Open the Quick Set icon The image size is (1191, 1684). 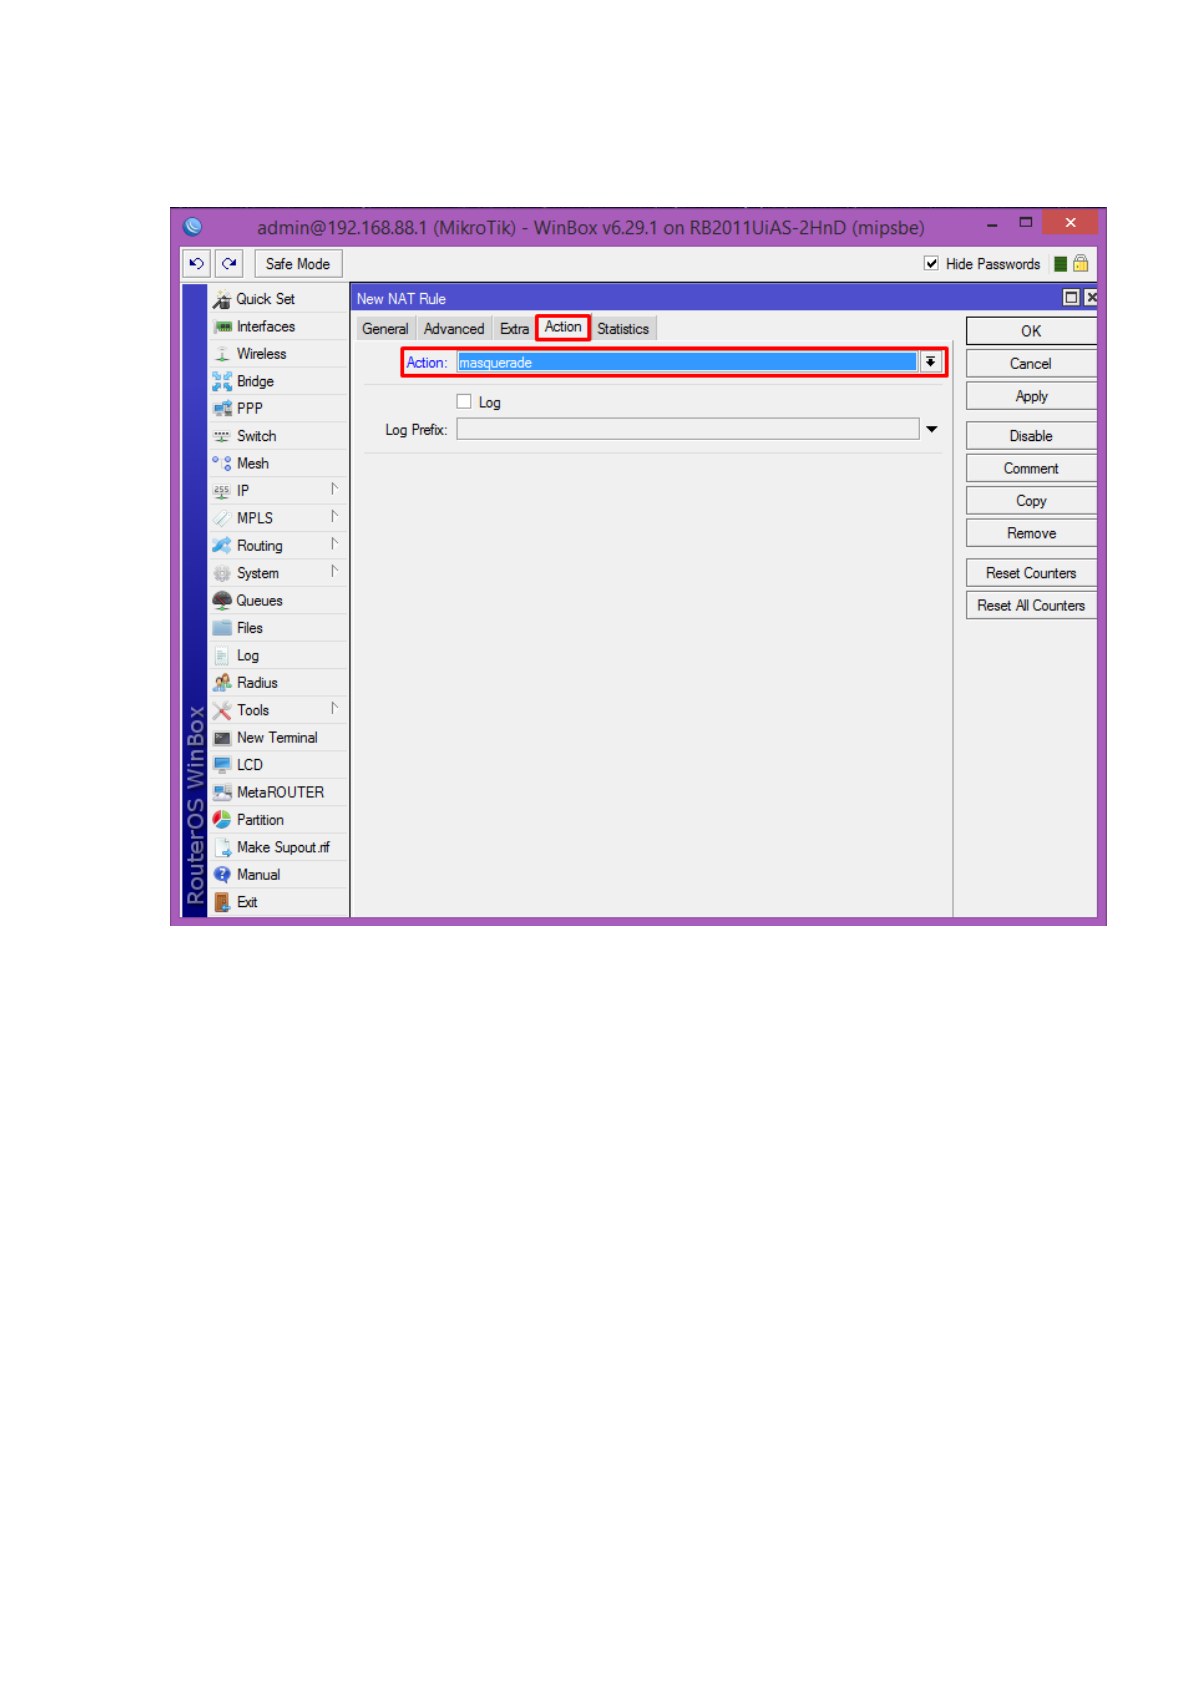coord(222,299)
